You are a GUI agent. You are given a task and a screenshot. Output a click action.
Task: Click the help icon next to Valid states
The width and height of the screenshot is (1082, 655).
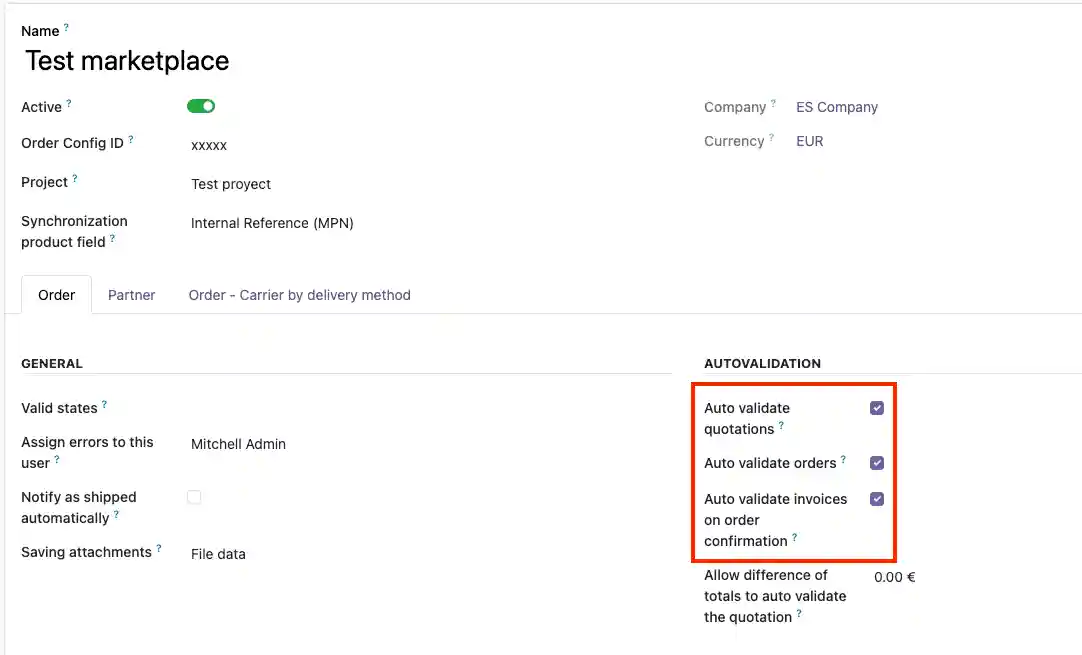tap(104, 405)
